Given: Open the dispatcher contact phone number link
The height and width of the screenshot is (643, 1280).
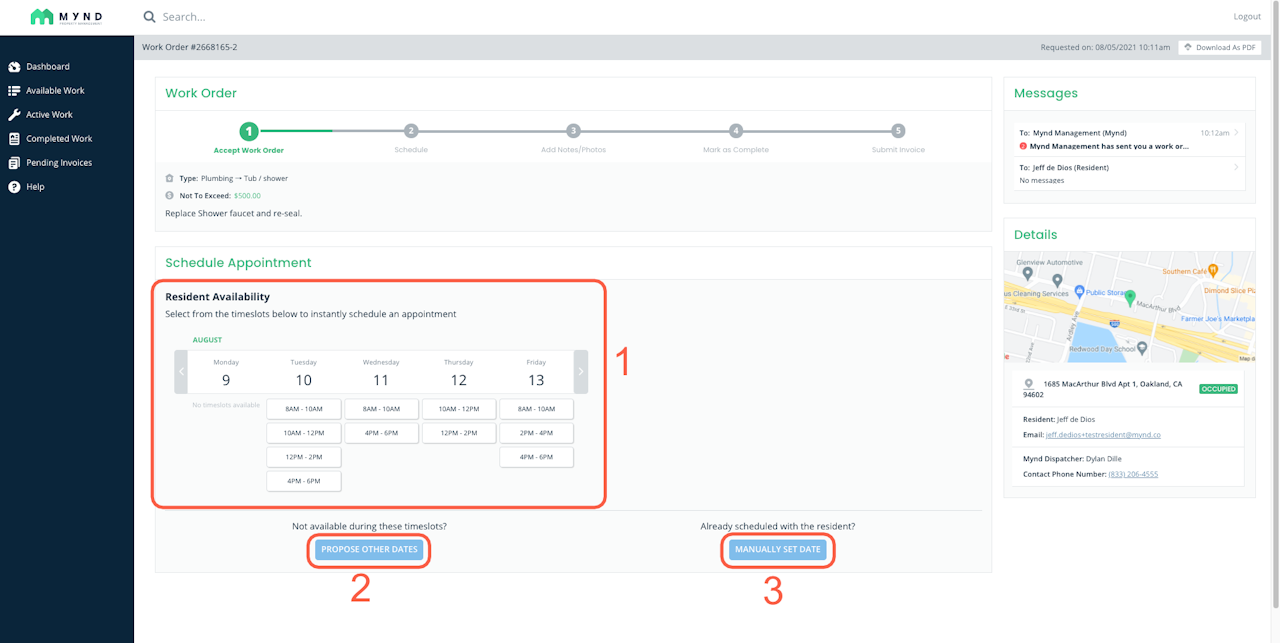Looking at the screenshot, I should click(1133, 474).
